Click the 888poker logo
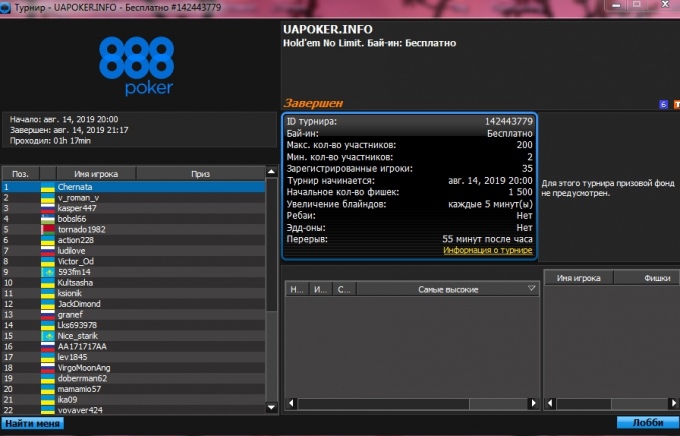680x436 pixels. click(137, 66)
